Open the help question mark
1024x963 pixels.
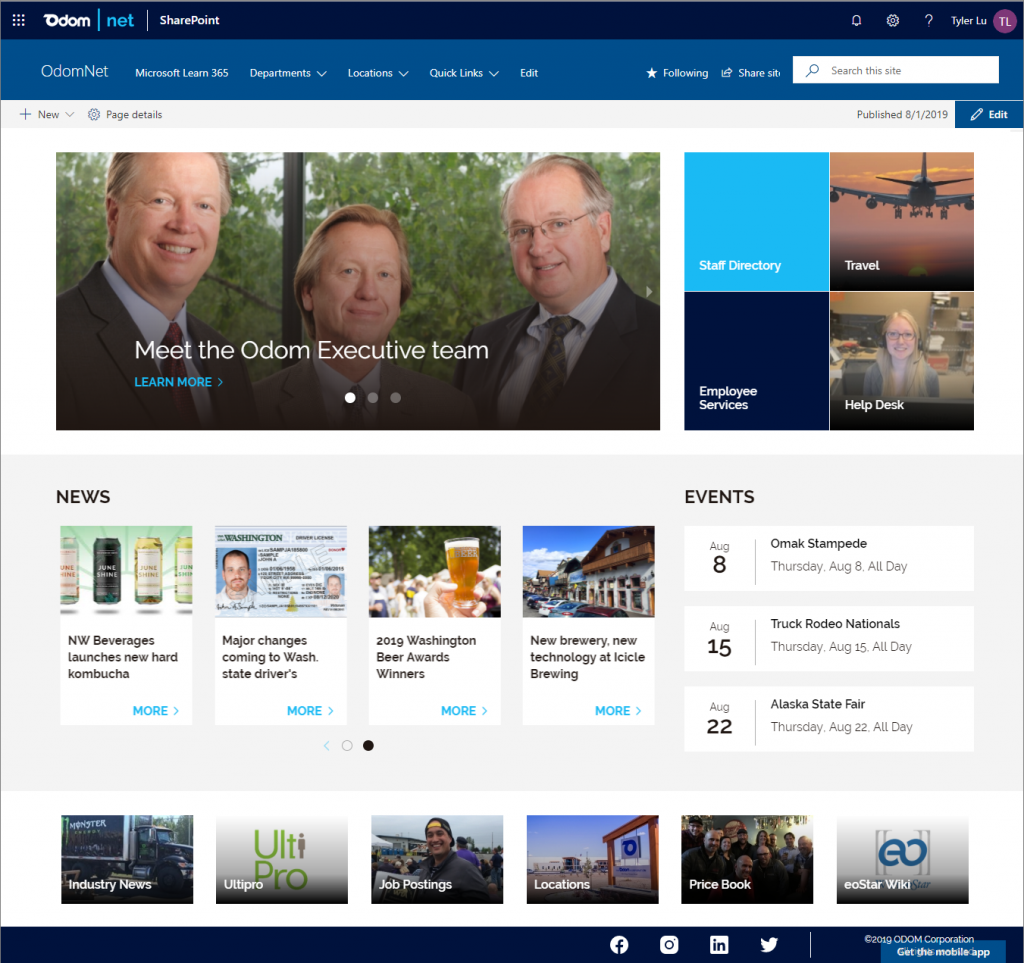(929, 20)
